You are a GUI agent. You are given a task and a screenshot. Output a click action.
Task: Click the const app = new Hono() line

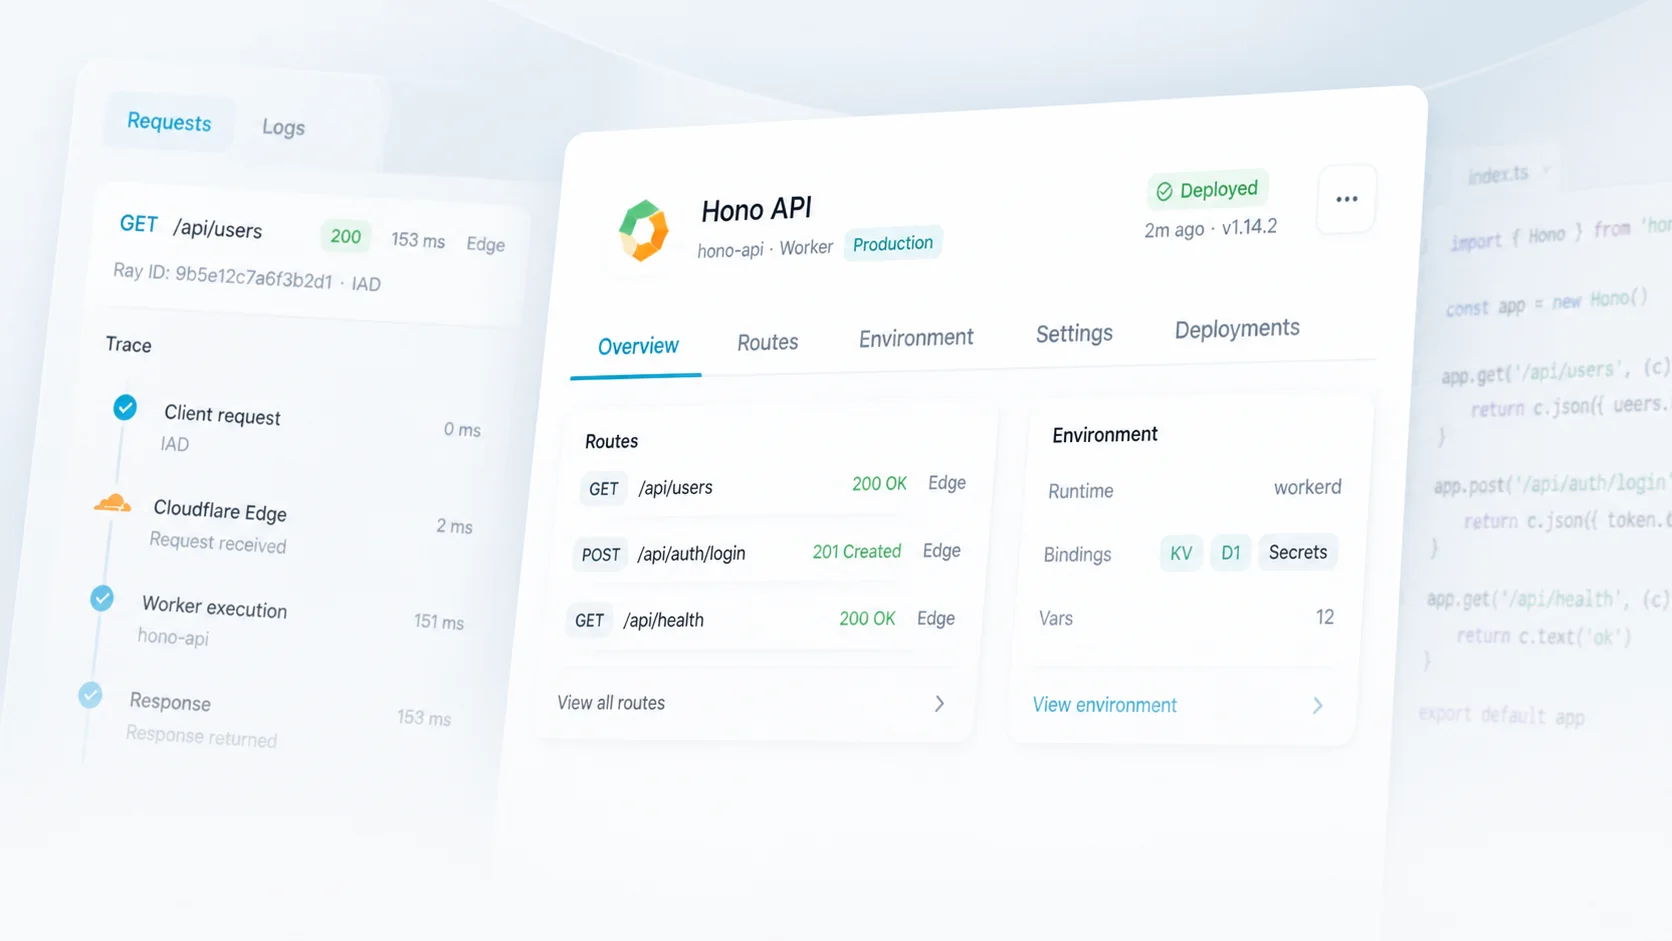[1546, 302]
